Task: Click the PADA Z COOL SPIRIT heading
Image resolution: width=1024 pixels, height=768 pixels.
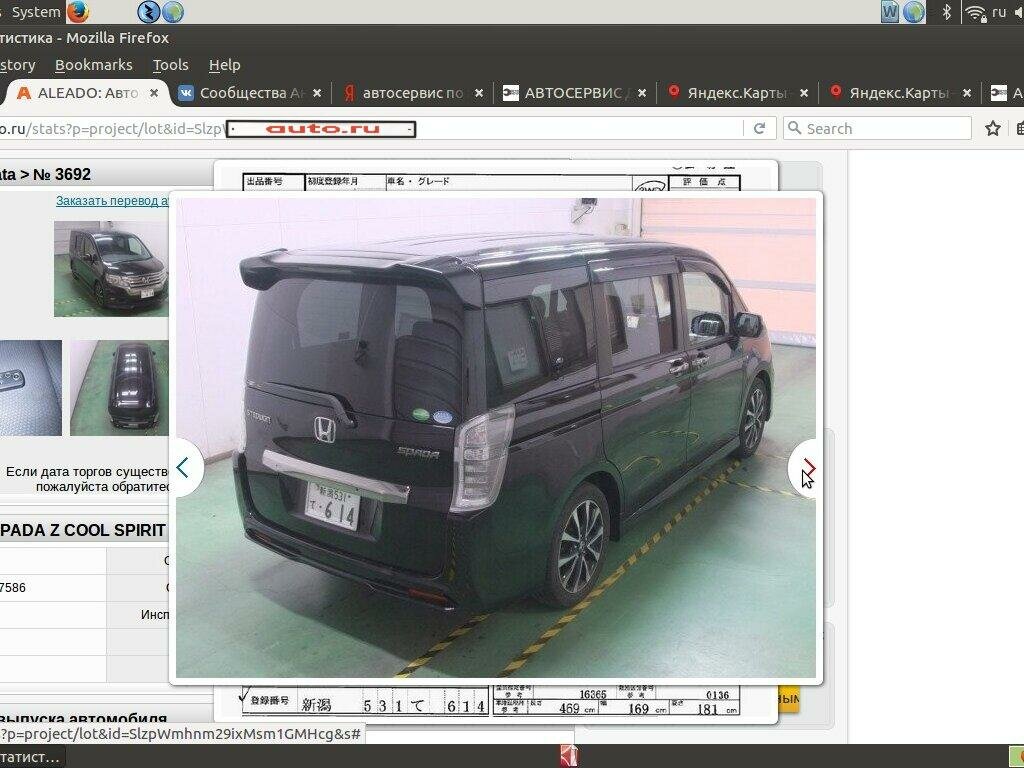Action: (x=82, y=530)
